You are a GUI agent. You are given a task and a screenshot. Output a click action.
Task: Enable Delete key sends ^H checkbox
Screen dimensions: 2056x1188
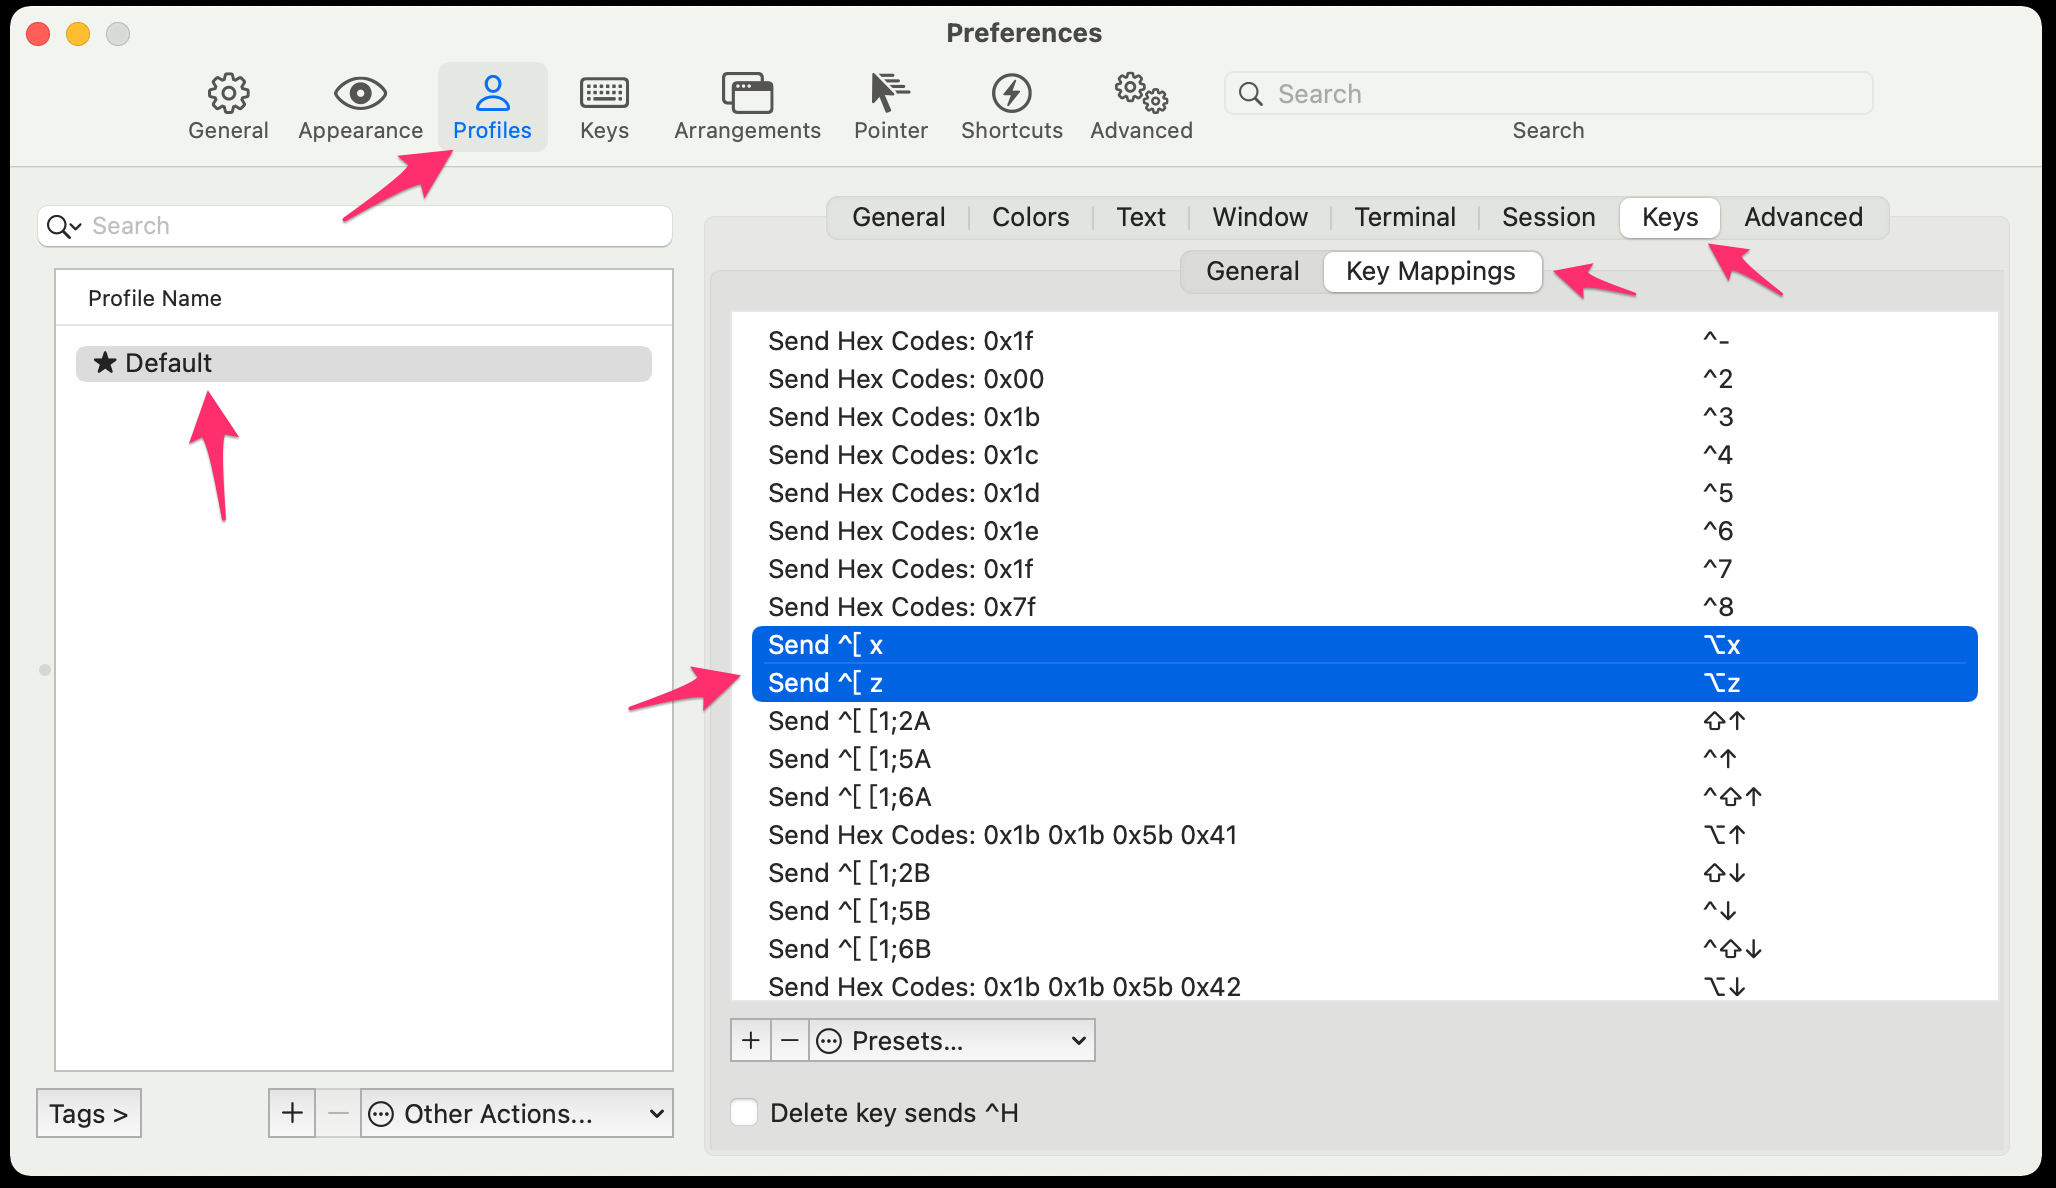745,1112
